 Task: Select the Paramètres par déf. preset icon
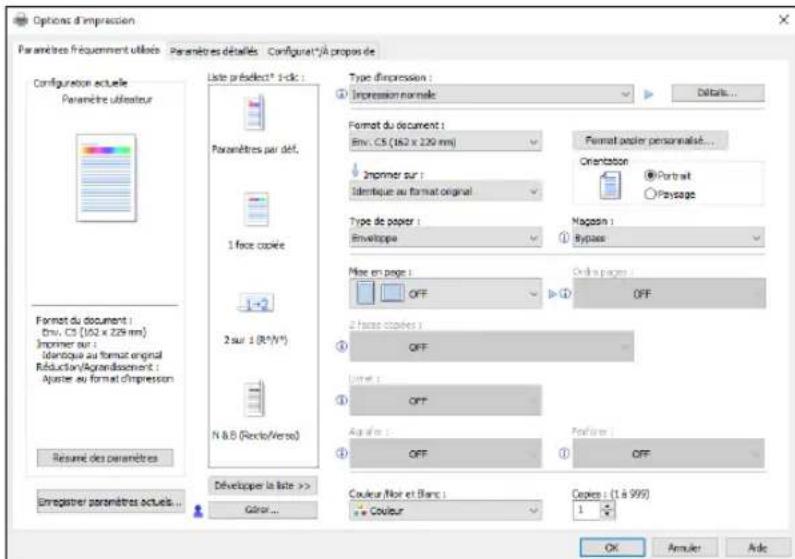(x=255, y=113)
